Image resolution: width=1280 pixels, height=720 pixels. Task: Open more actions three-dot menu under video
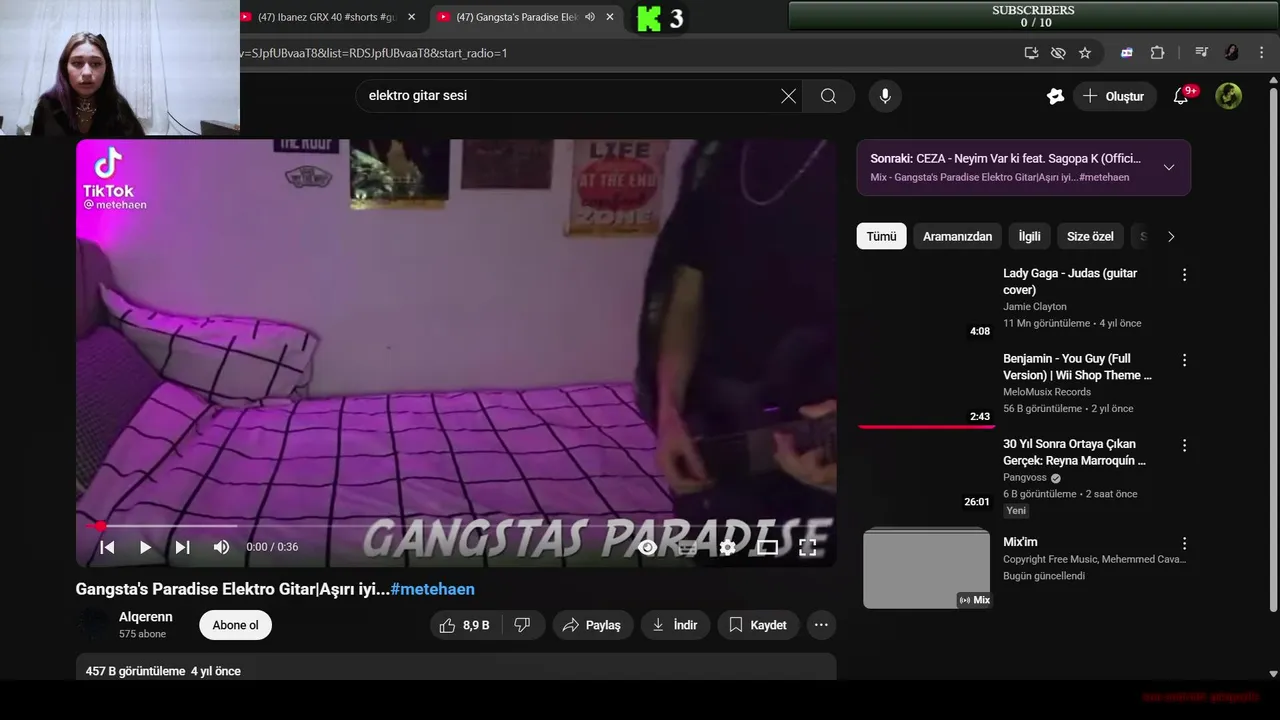coord(821,625)
